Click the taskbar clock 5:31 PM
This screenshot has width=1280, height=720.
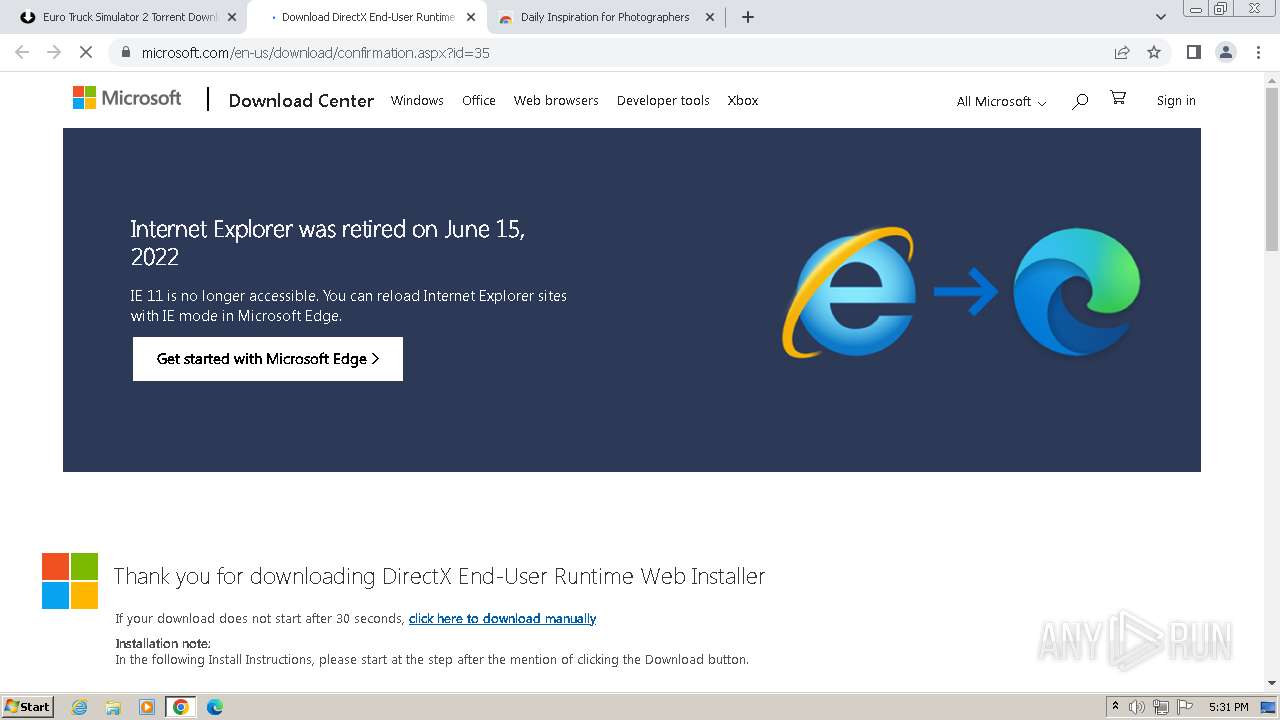(1228, 707)
